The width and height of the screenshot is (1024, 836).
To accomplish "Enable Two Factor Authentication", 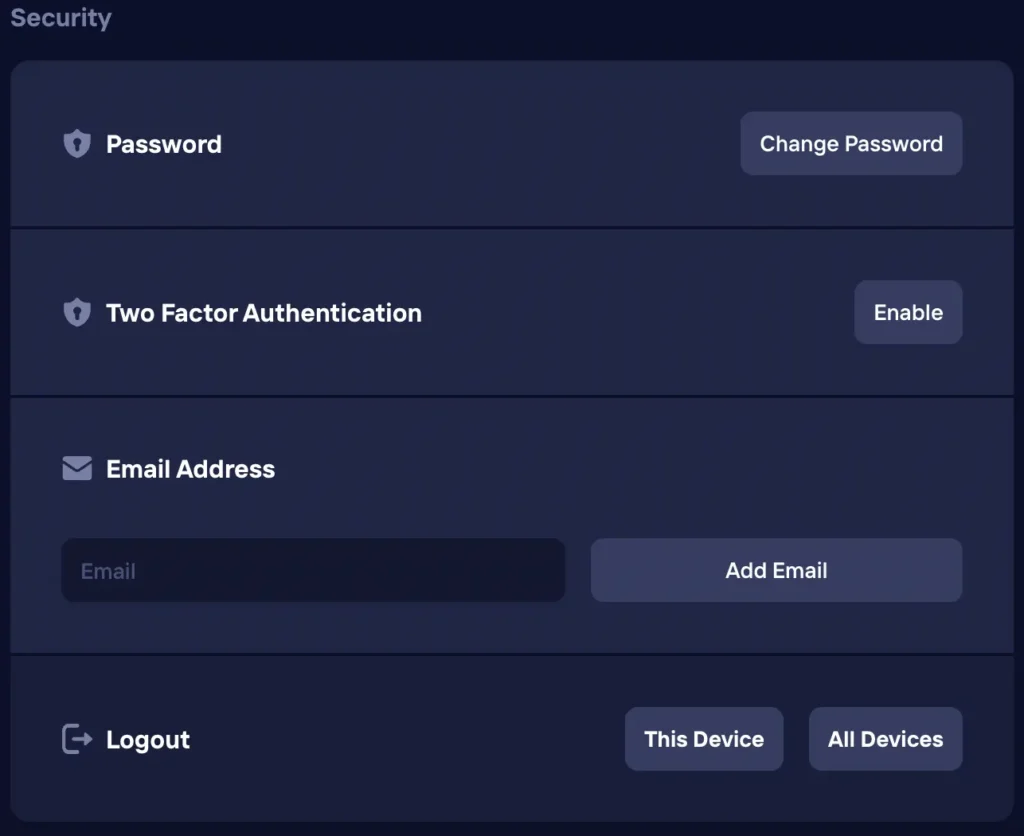I will pyautogui.click(x=908, y=313).
